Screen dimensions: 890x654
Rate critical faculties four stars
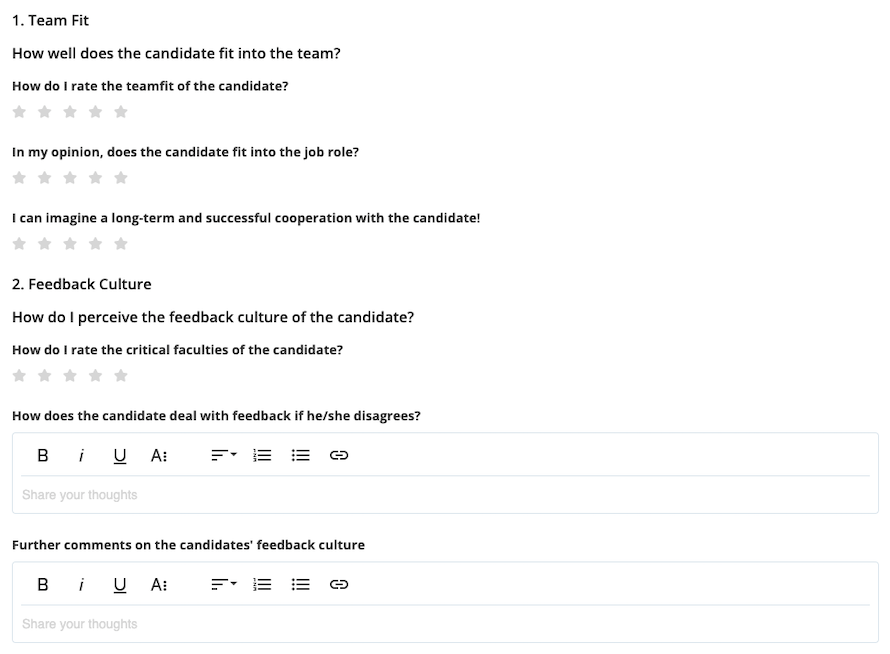95,375
